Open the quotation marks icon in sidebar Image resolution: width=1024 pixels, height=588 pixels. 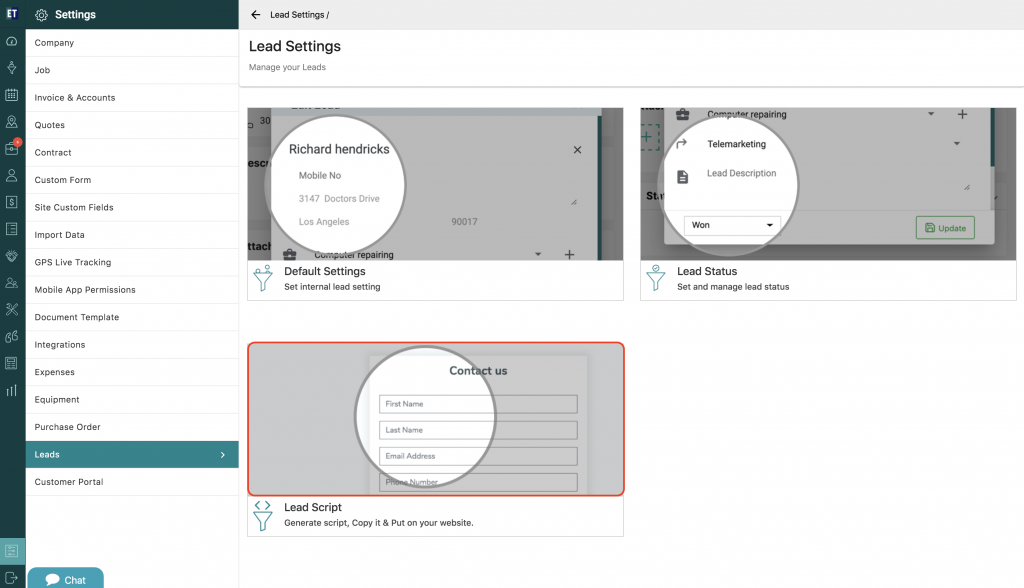[x=12, y=336]
